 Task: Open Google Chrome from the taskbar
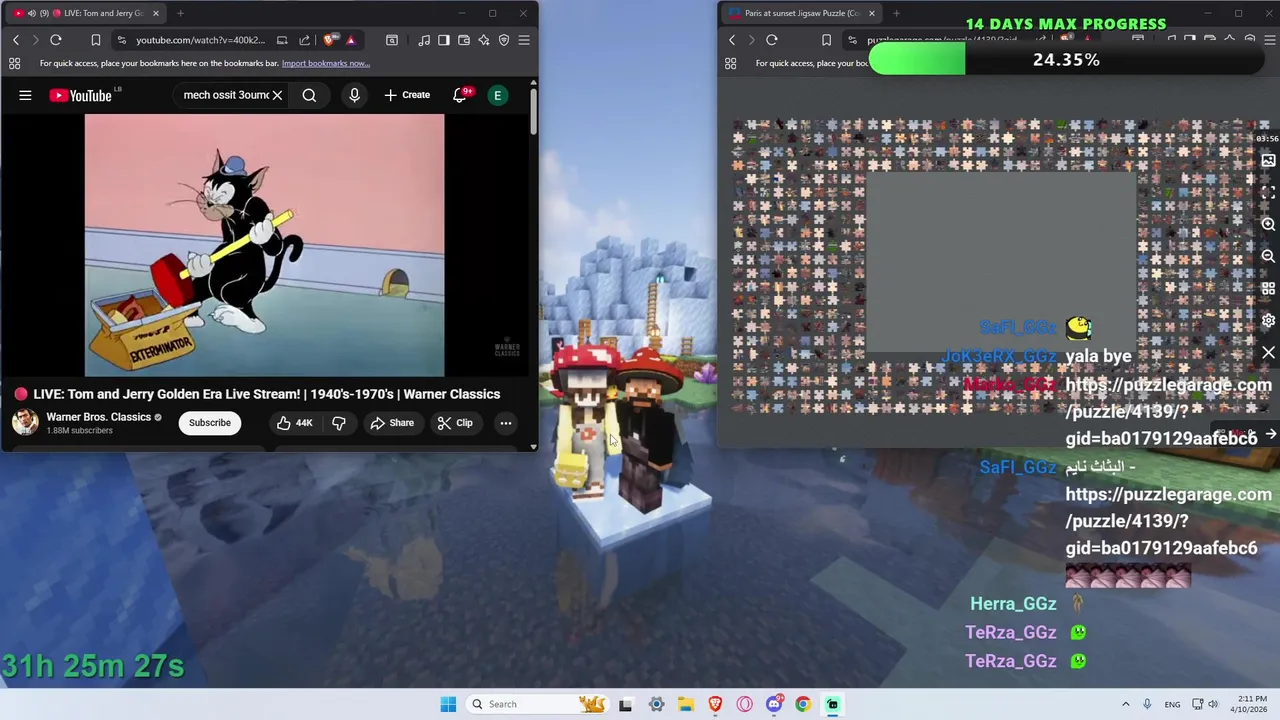803,704
